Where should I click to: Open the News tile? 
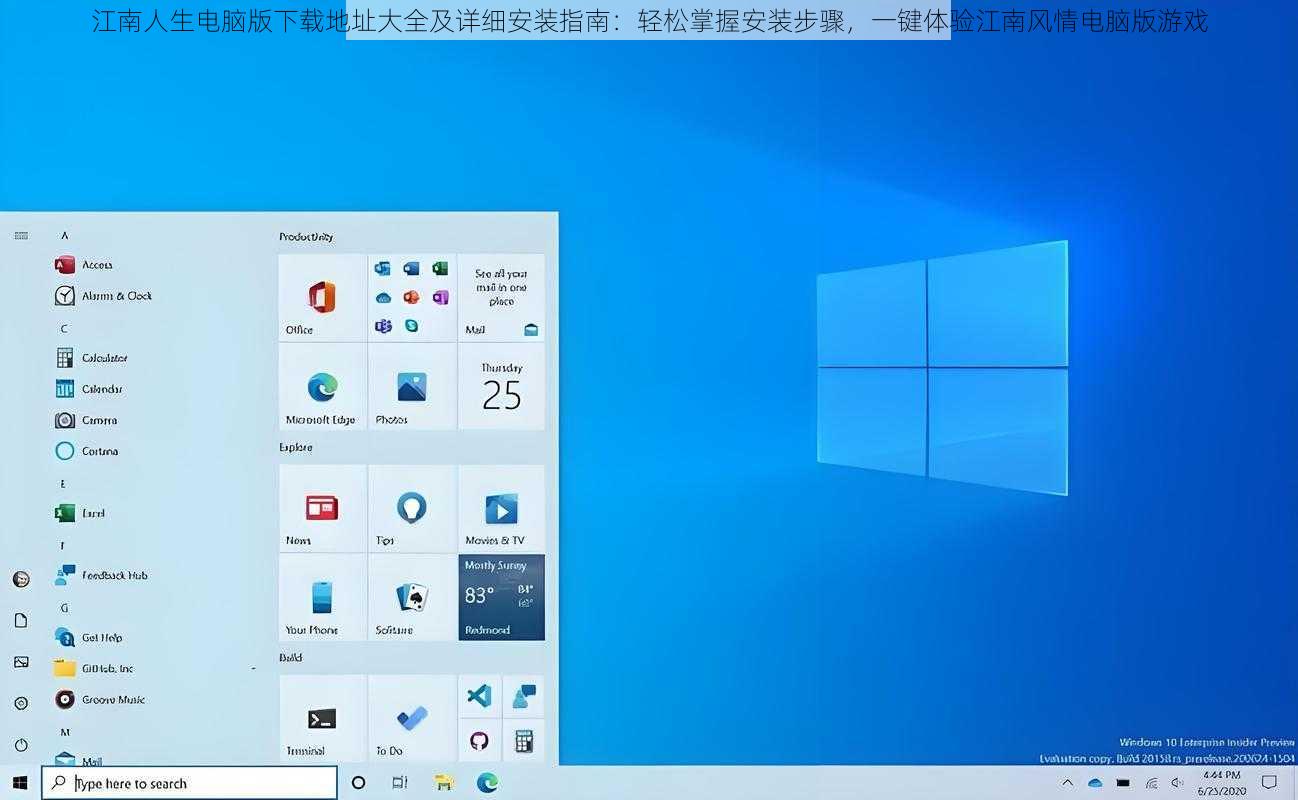(x=322, y=508)
